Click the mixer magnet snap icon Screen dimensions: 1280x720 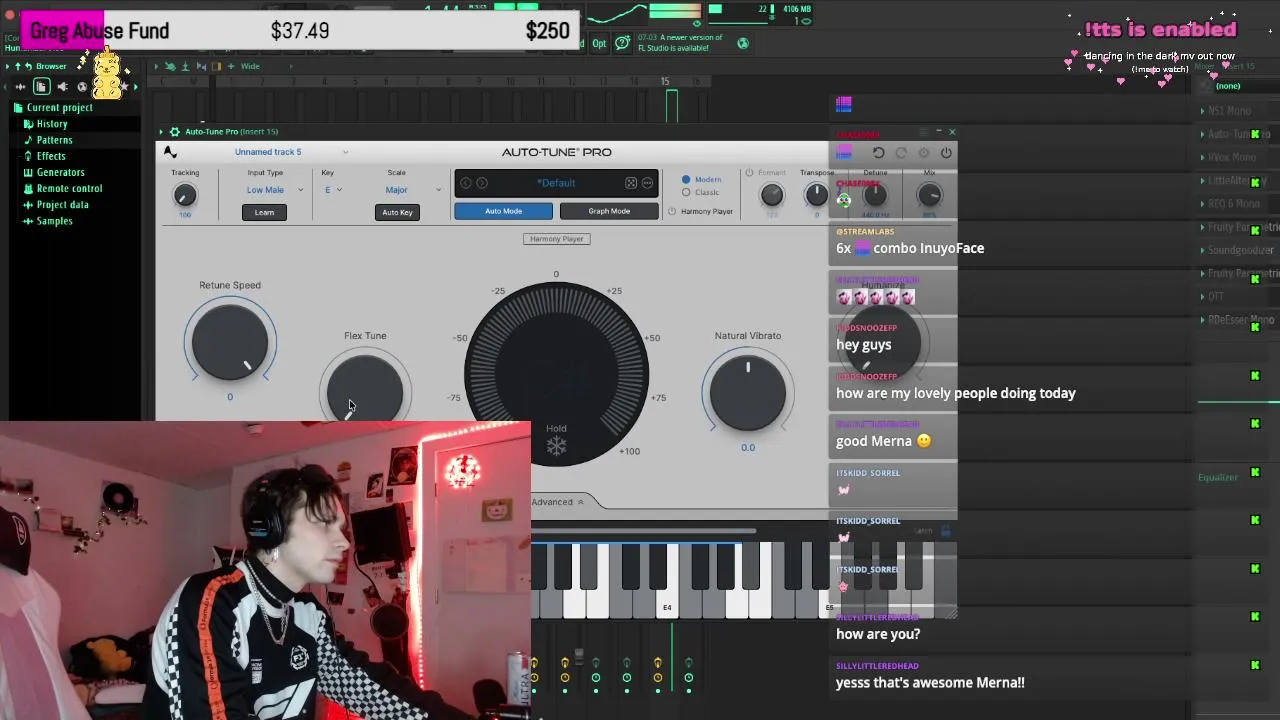pos(171,67)
